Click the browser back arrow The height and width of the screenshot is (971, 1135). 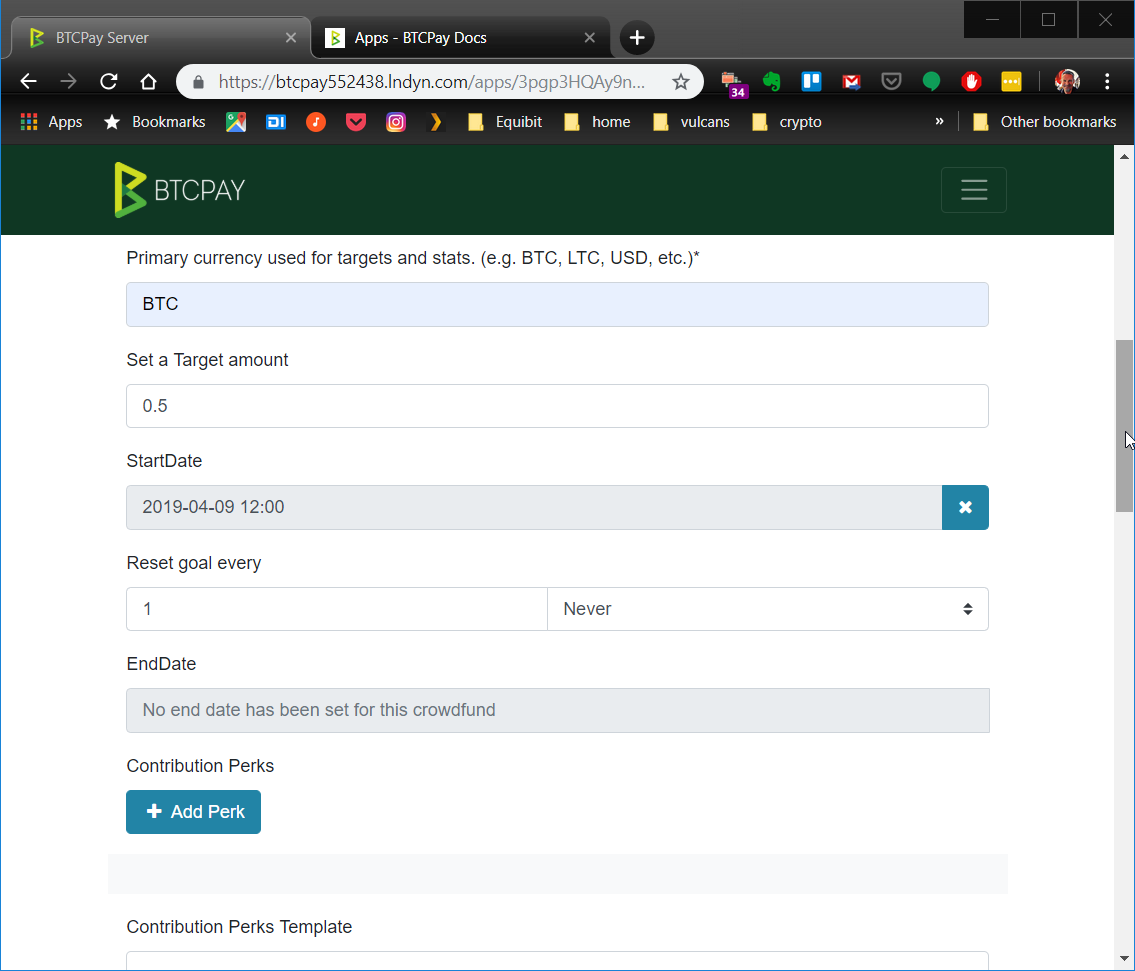click(28, 81)
